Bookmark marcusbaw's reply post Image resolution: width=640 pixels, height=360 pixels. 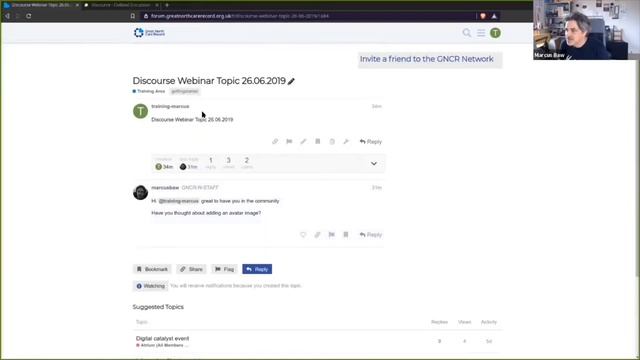point(346,235)
